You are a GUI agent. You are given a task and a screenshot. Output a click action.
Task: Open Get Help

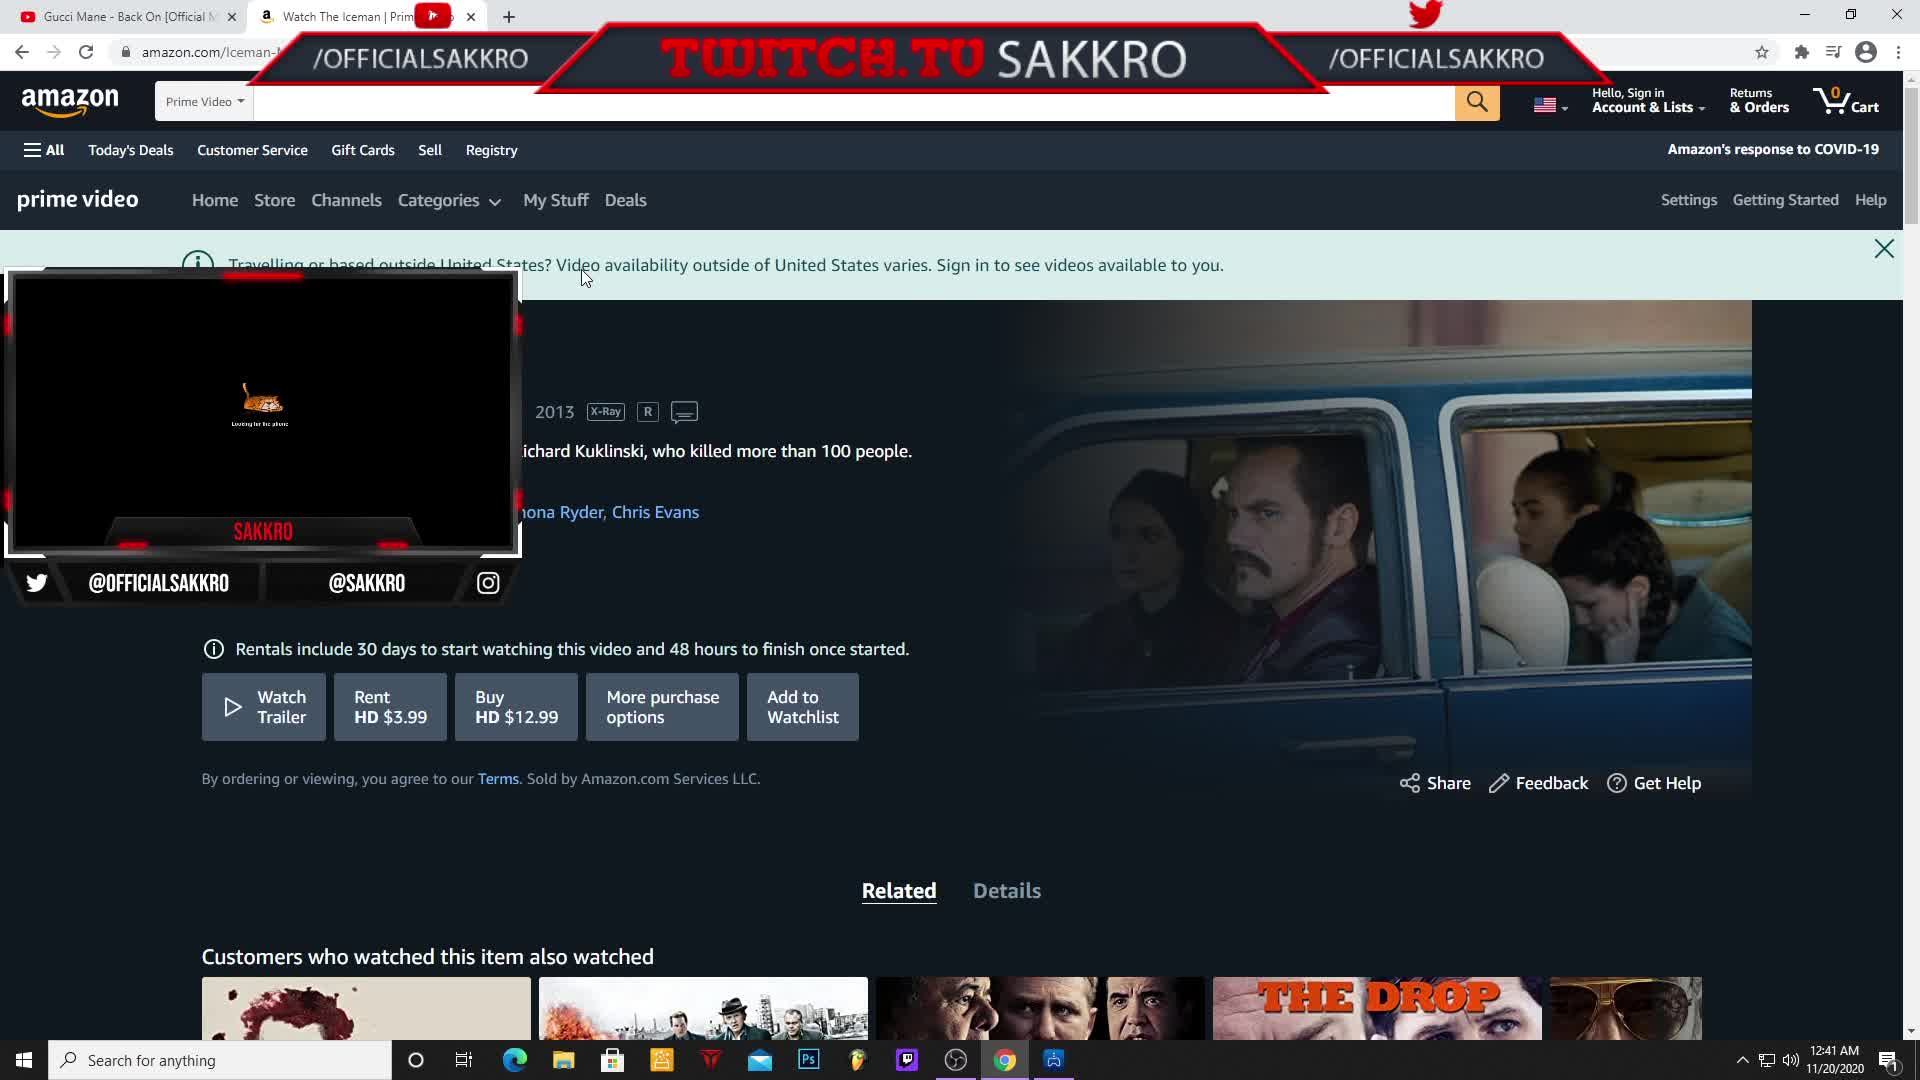[1654, 783]
